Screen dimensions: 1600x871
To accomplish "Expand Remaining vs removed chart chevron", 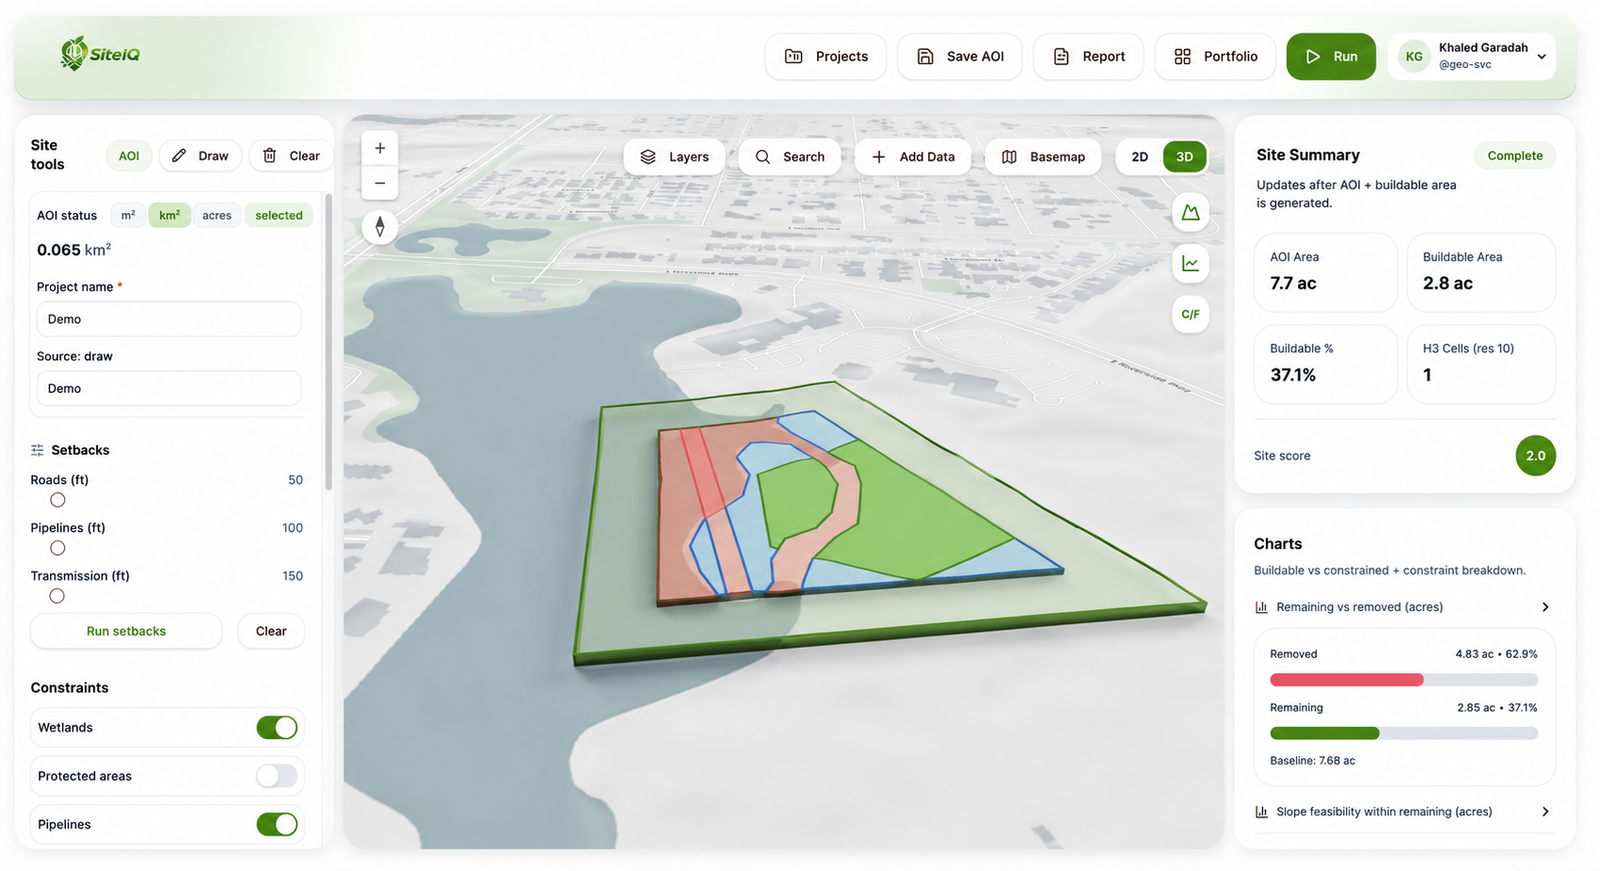I will [x=1545, y=607].
